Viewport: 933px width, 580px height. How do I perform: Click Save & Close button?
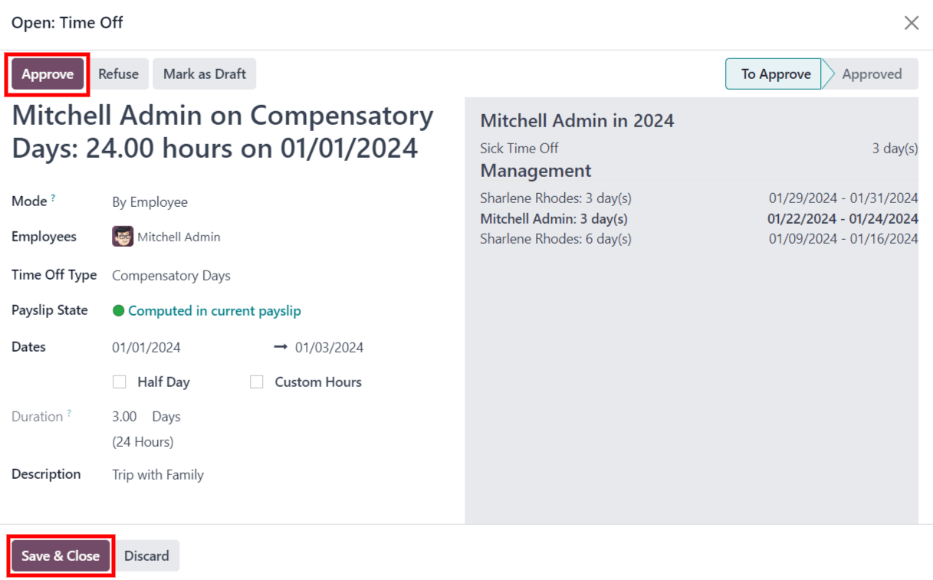(61, 556)
